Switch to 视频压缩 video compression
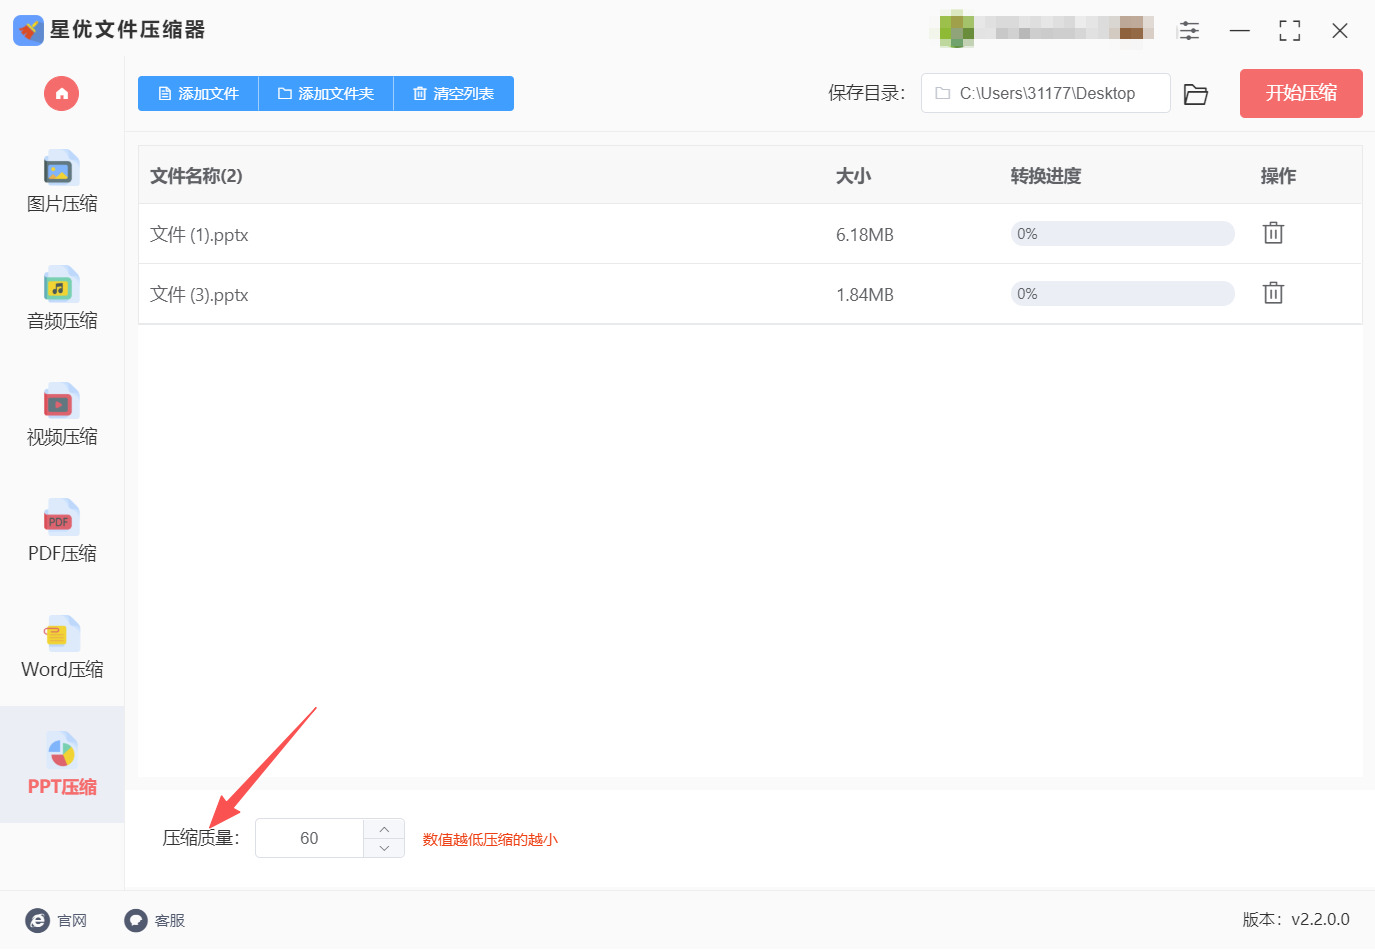The width and height of the screenshot is (1375, 950). point(62,415)
